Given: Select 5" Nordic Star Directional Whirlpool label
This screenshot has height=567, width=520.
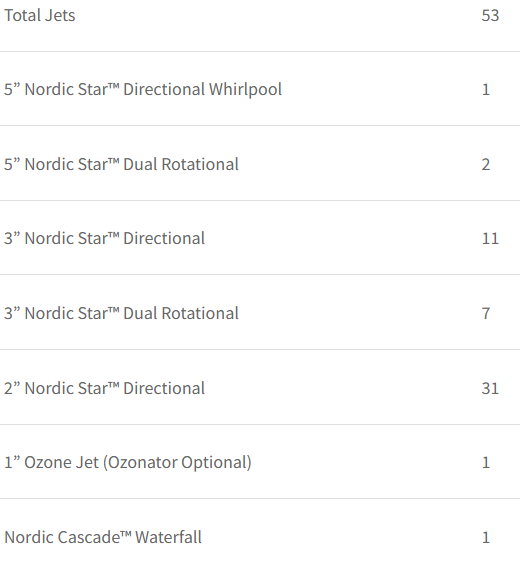Looking at the screenshot, I should point(143,90).
